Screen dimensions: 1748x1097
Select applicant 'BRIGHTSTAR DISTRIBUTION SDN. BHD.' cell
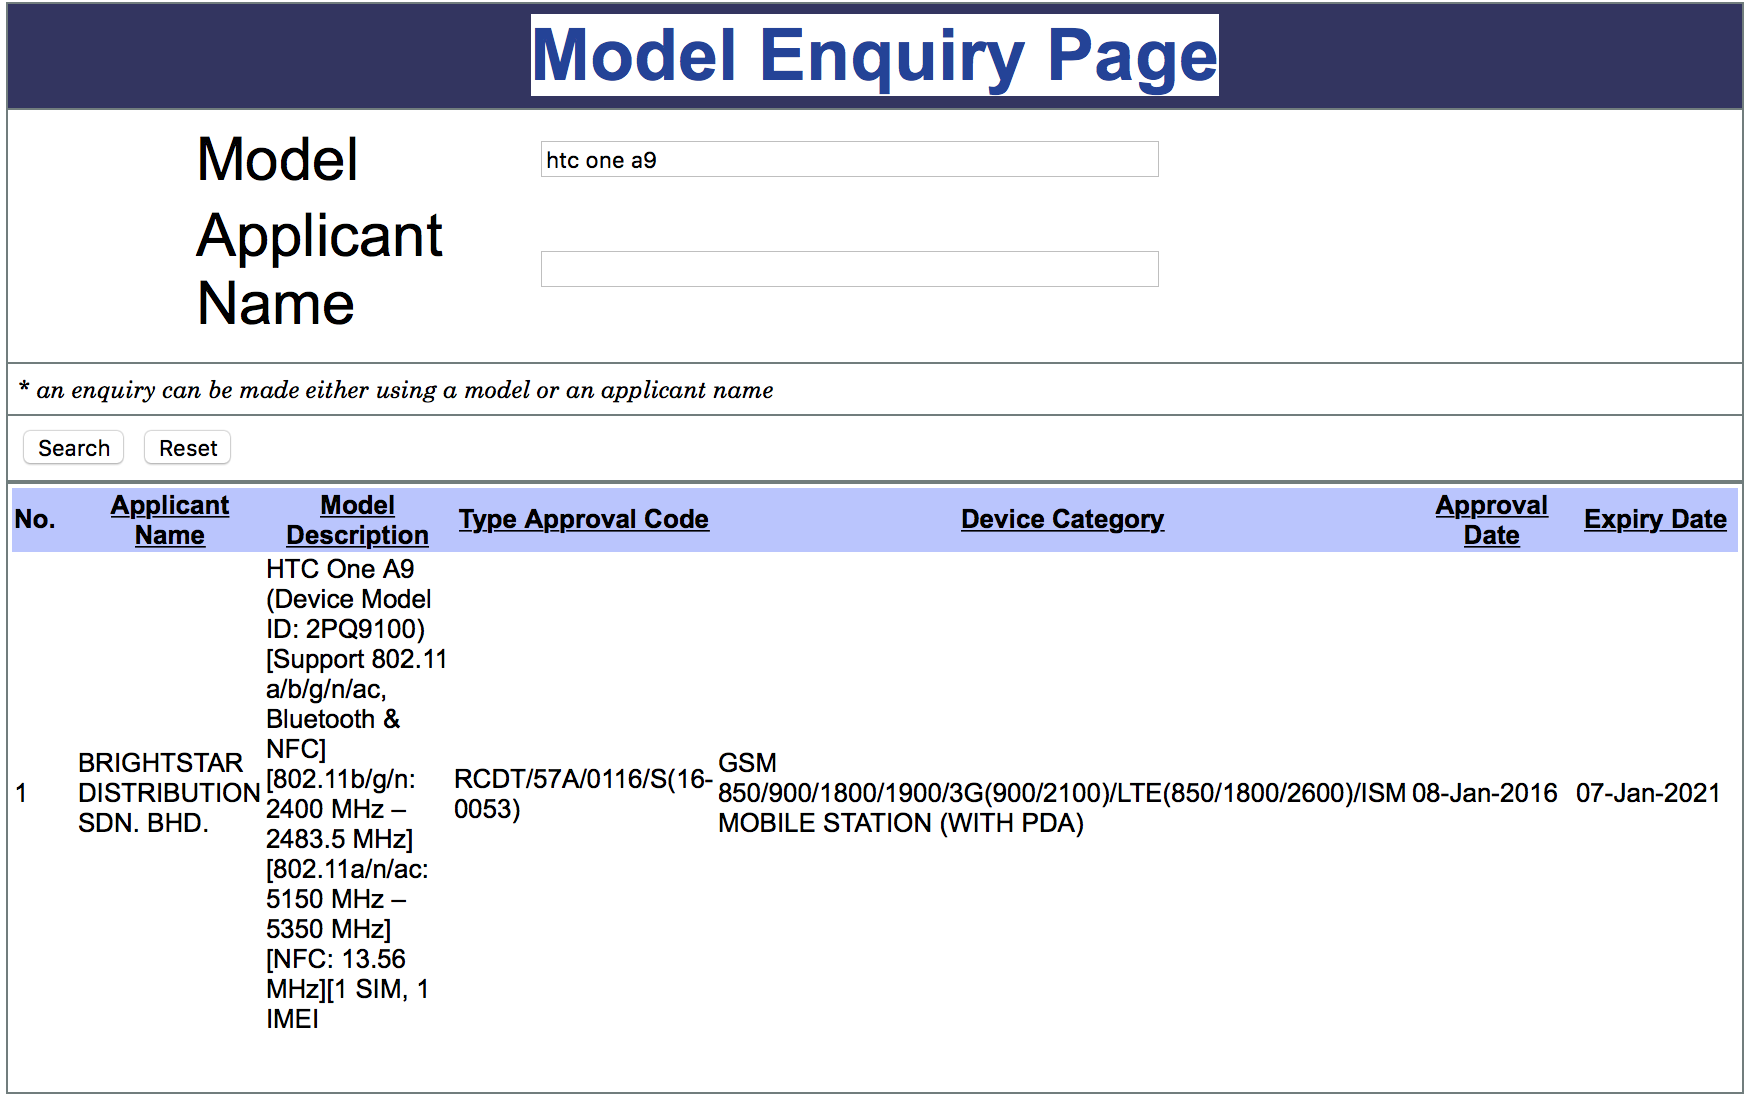click(x=169, y=793)
